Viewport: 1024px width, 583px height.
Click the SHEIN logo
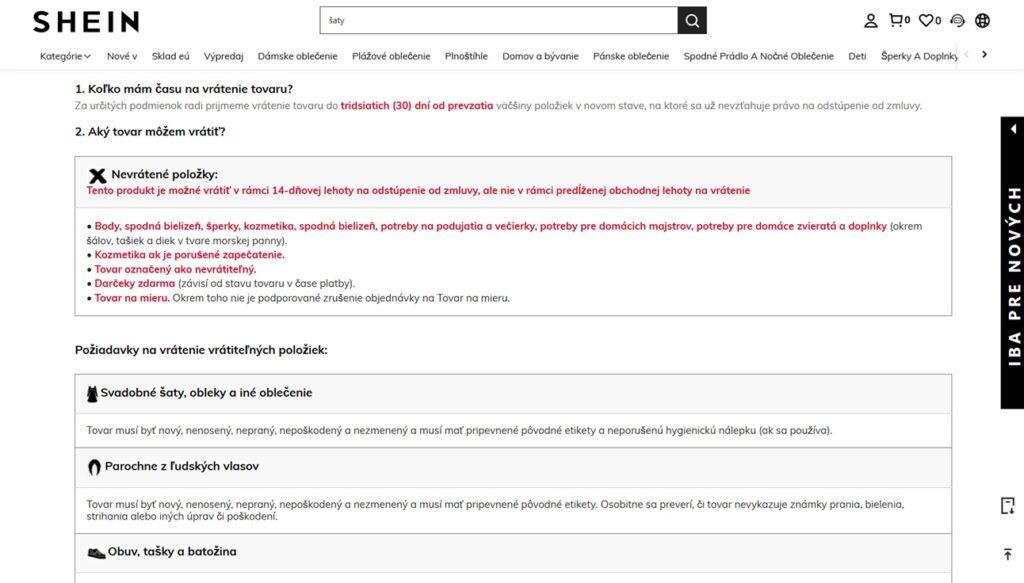(86, 22)
